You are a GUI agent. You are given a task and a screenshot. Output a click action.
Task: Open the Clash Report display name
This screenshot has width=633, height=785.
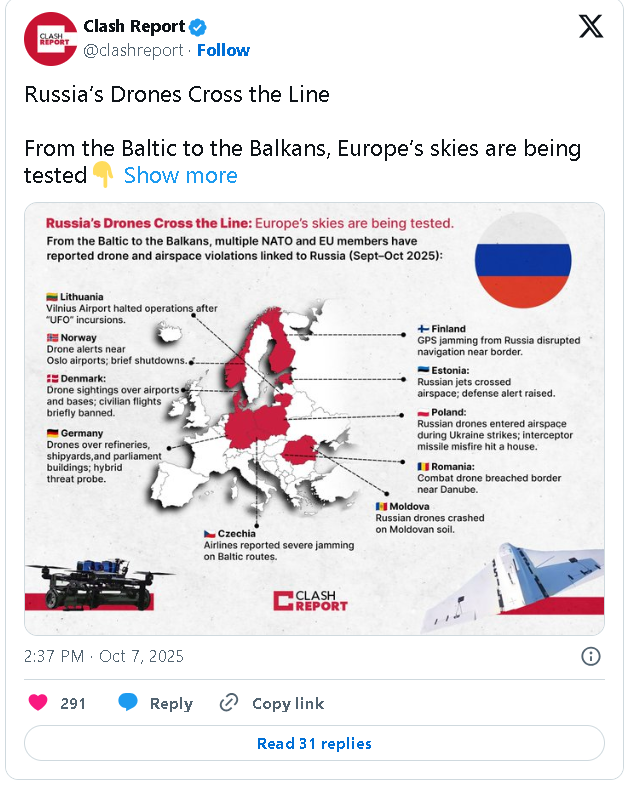[x=134, y=27]
